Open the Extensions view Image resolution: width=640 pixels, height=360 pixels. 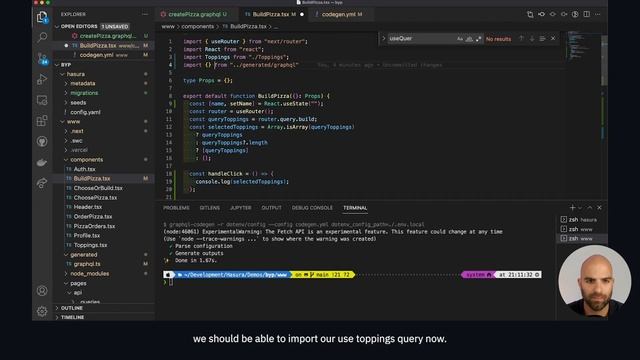42,121
